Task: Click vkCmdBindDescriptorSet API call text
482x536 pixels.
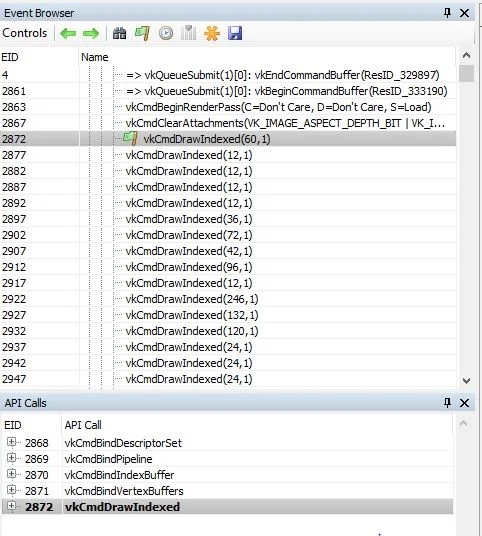Action: 123,443
